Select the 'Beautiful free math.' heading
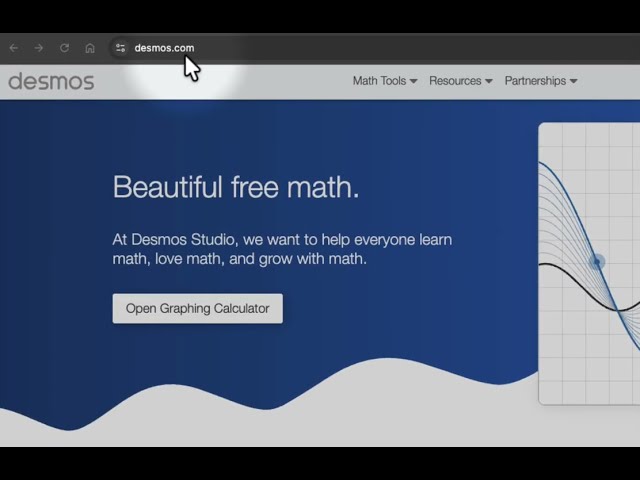 click(236, 187)
